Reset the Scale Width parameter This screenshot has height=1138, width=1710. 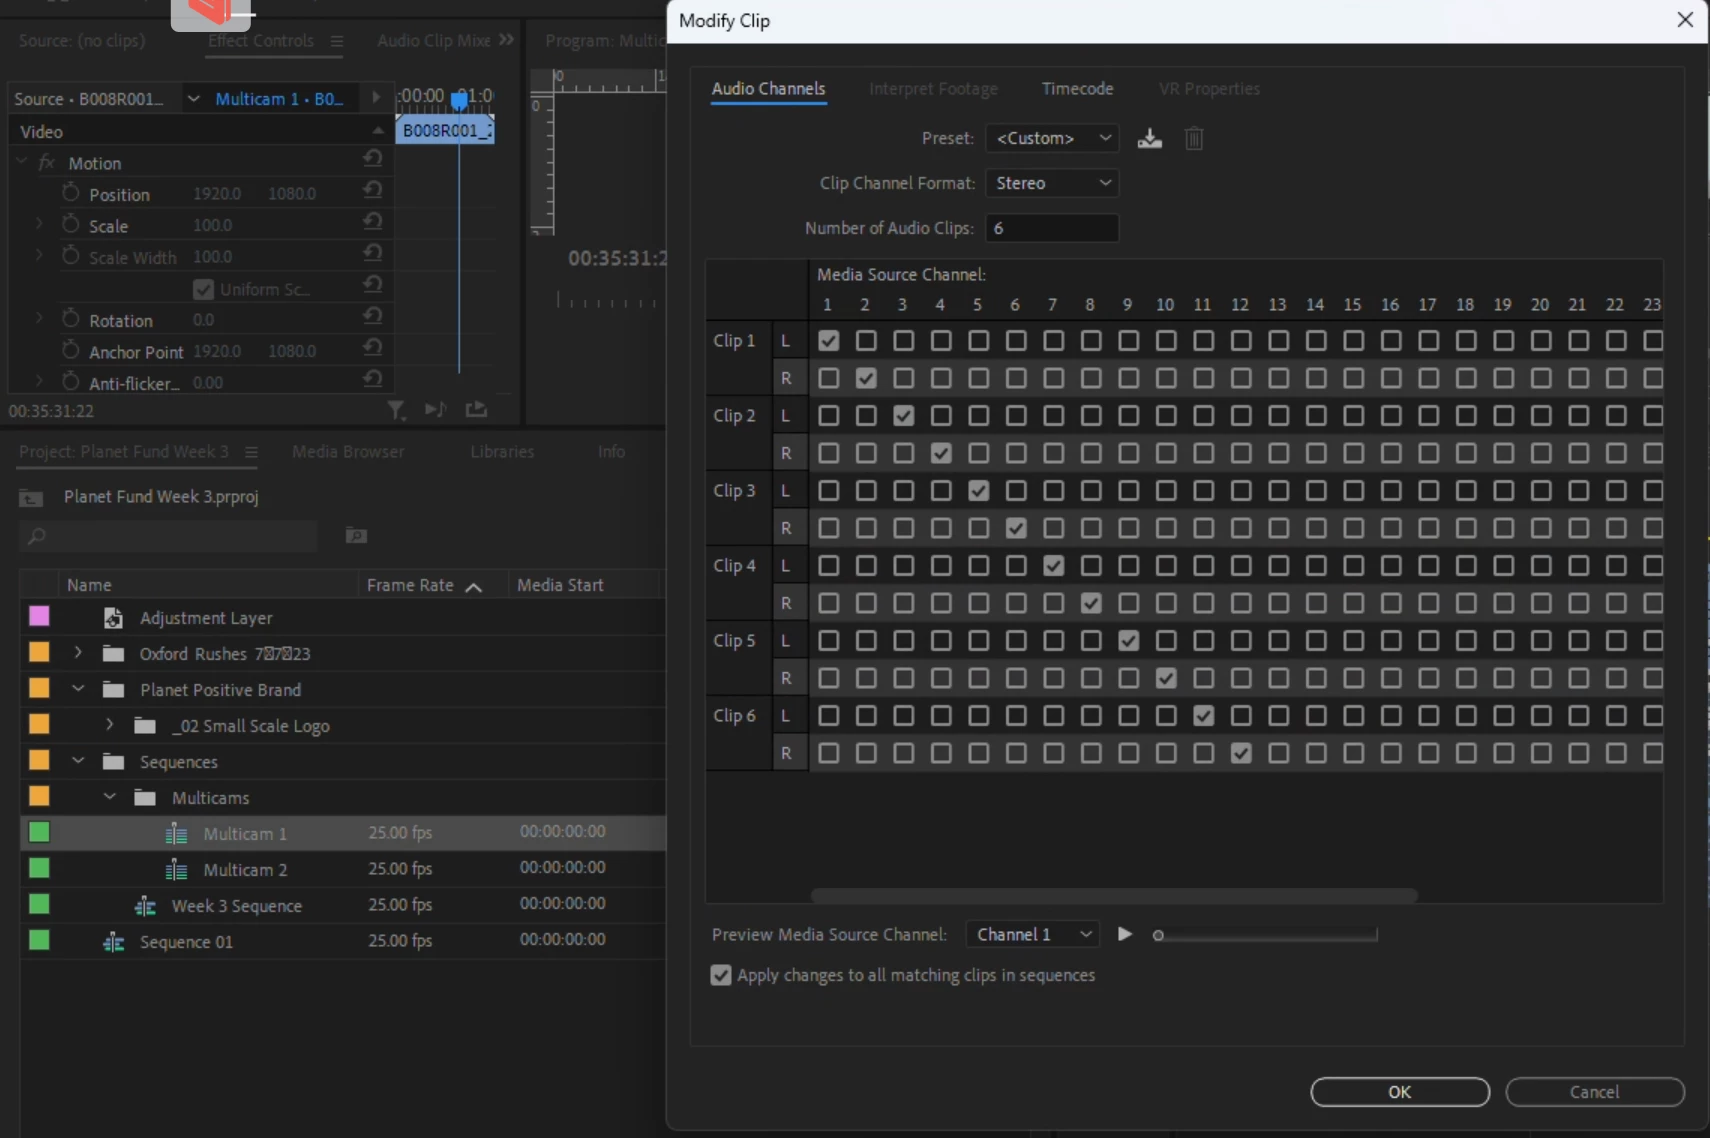(x=373, y=253)
